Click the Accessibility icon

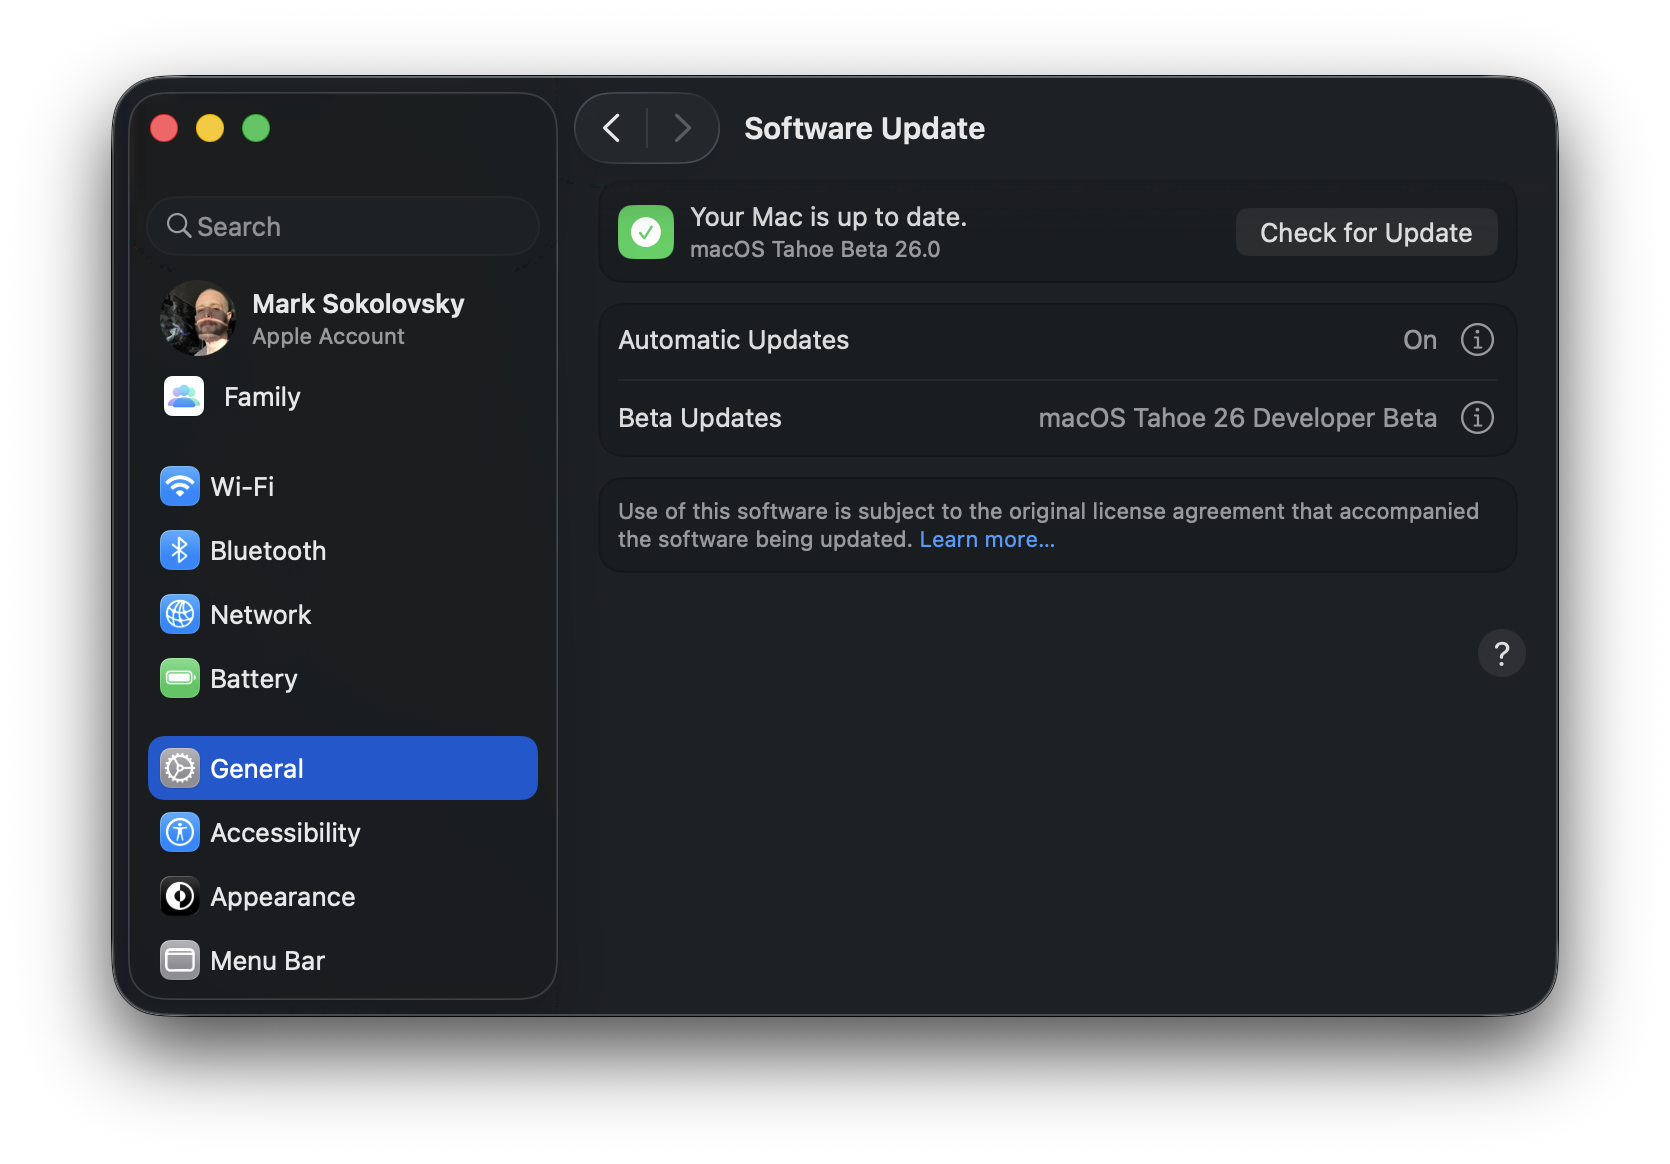[180, 833]
